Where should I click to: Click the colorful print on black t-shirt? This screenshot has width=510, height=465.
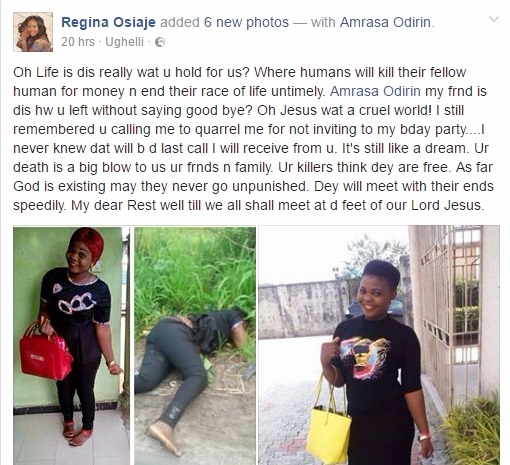[364, 358]
